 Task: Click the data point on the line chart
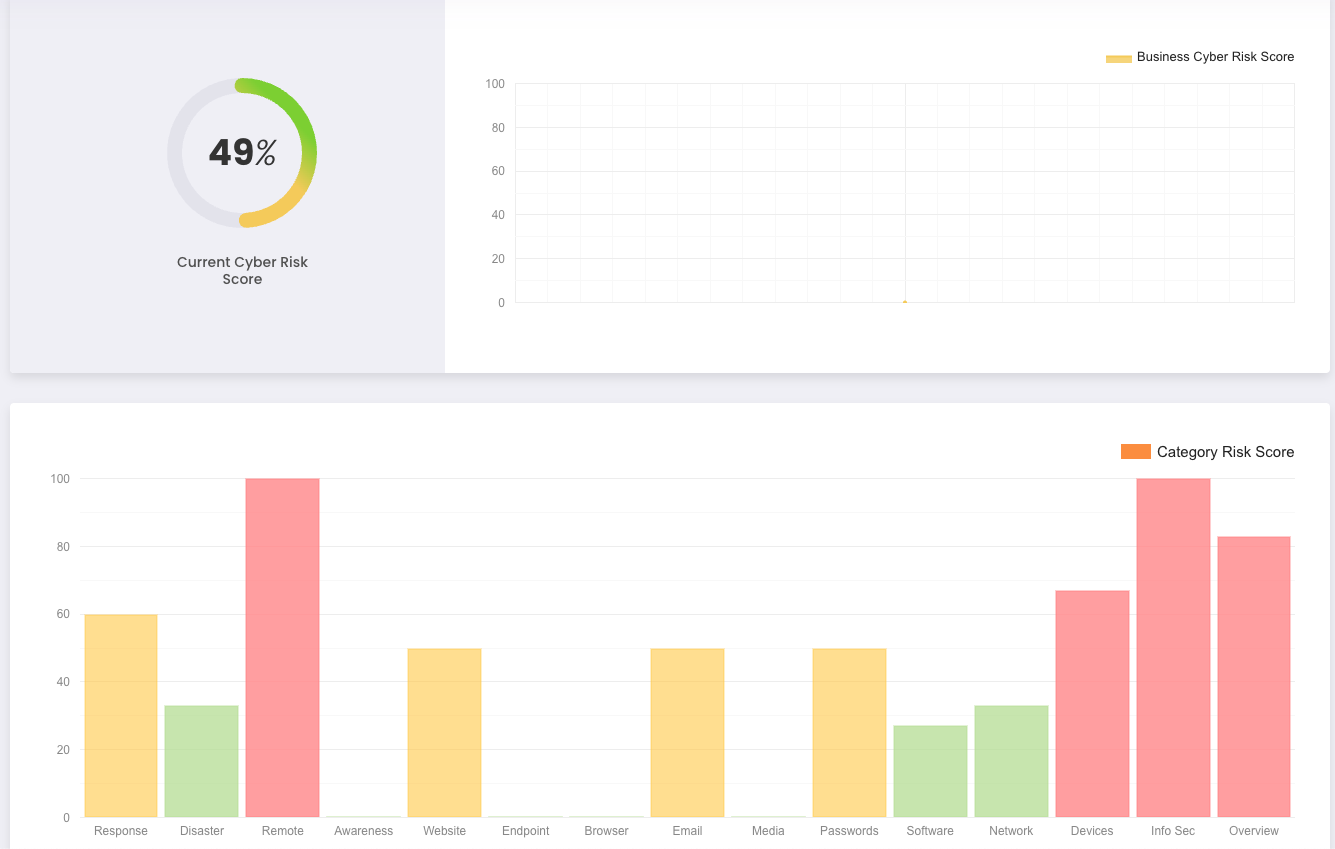[905, 301]
